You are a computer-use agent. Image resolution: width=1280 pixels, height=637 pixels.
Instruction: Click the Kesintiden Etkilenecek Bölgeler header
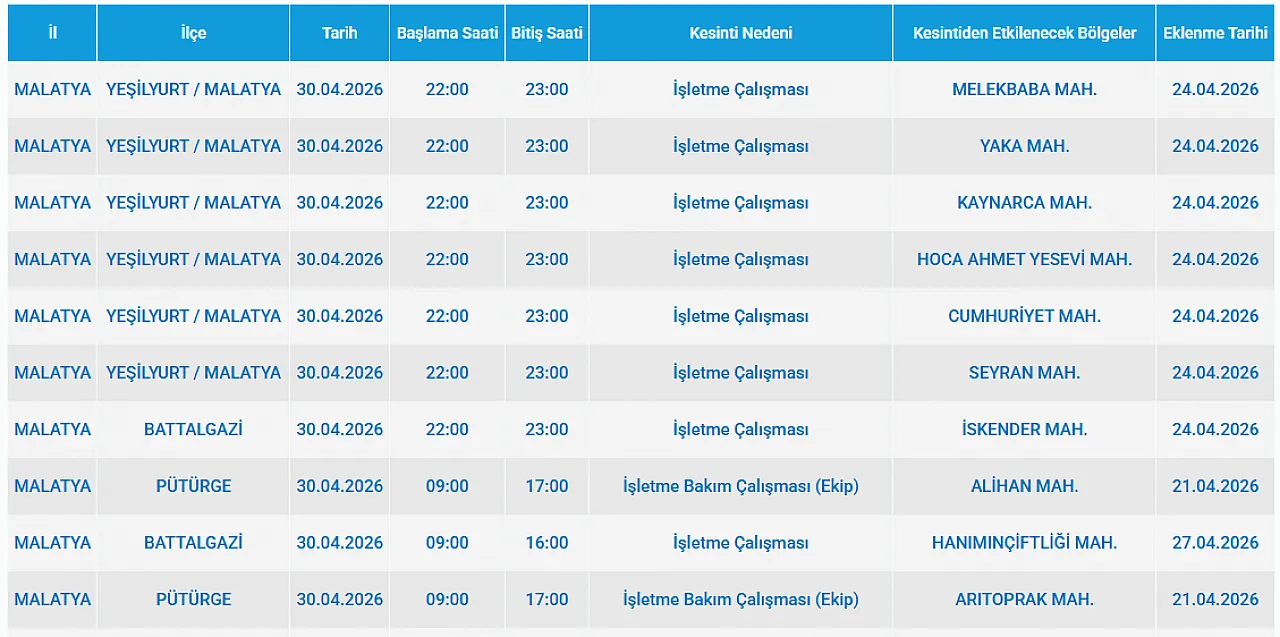pyautogui.click(x=1024, y=33)
